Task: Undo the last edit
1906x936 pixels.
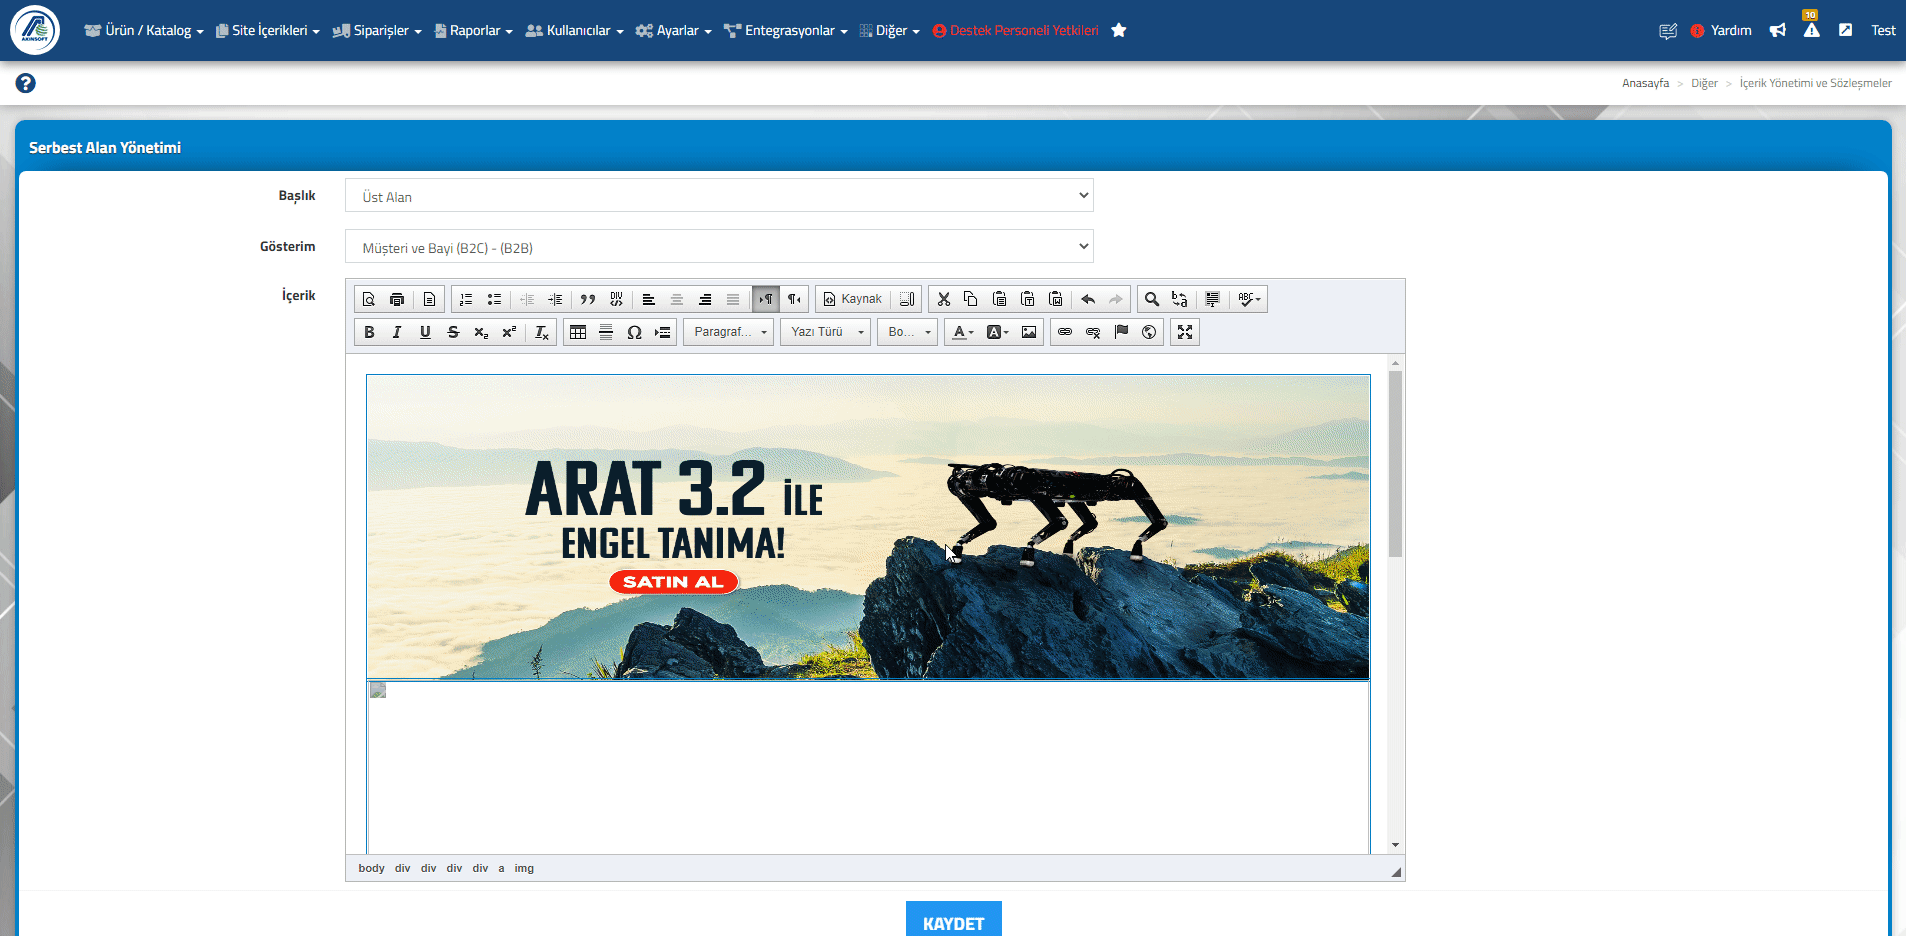Action: pos(1088,299)
